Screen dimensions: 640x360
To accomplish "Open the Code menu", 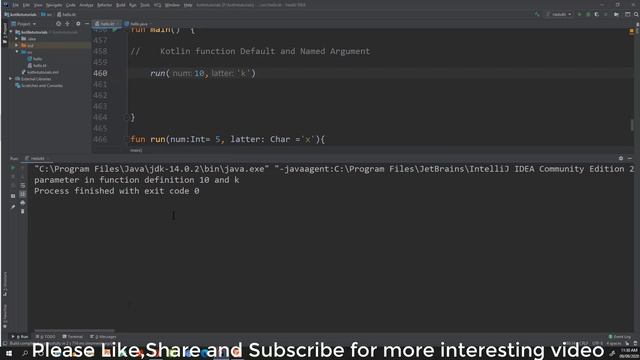I will click(x=71, y=5).
